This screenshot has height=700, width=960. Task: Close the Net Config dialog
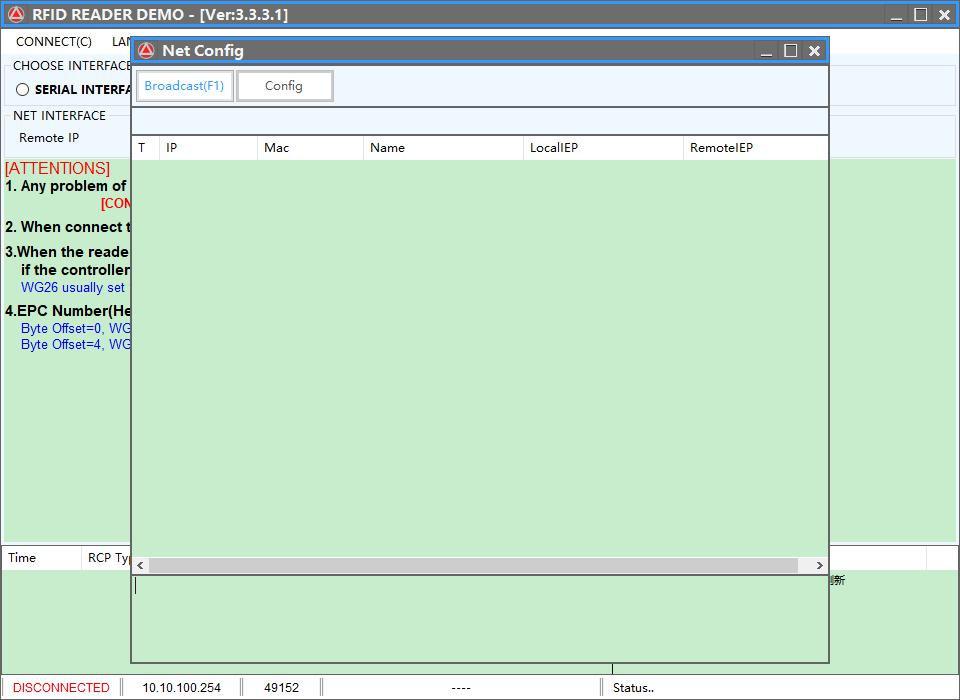[x=814, y=51]
